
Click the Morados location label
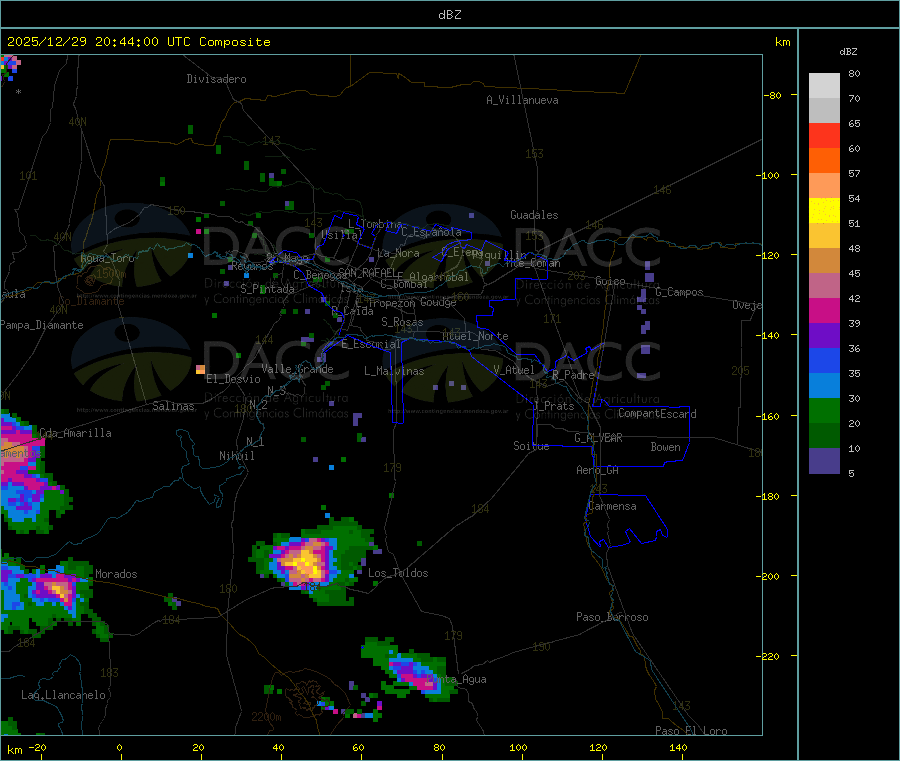coord(116,574)
